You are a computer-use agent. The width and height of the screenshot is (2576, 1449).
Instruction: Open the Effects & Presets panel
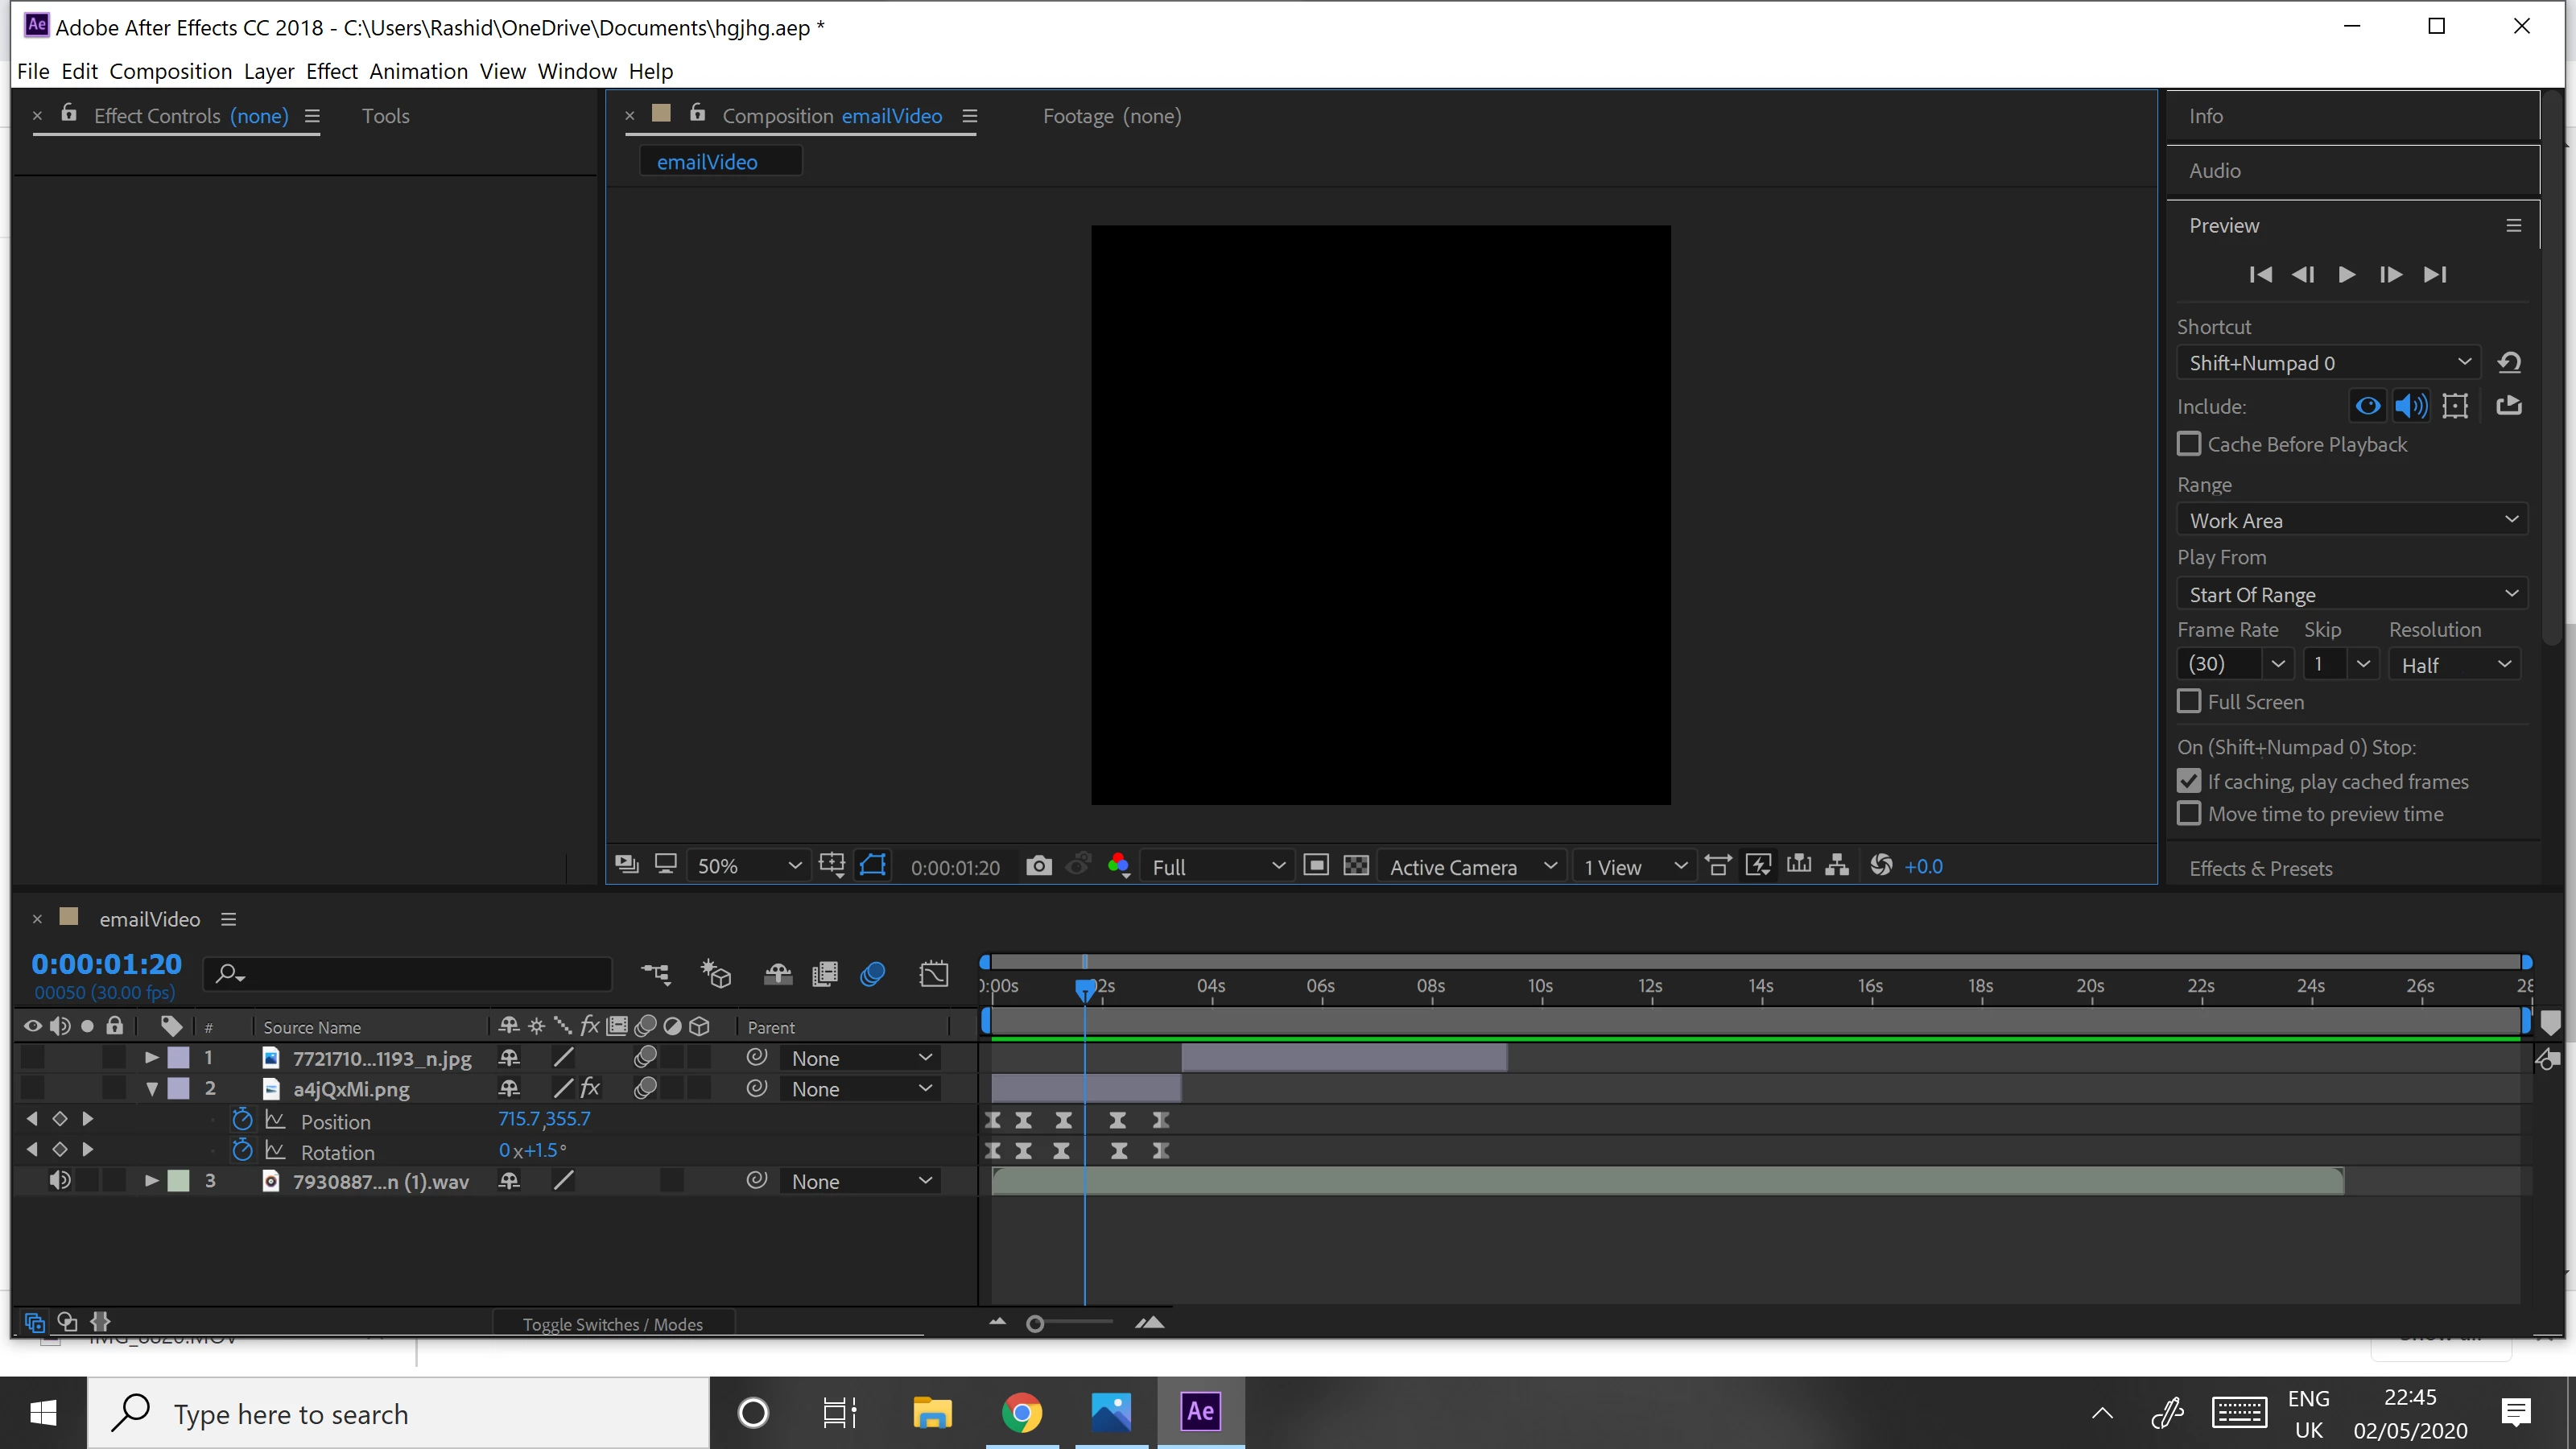tap(2260, 868)
